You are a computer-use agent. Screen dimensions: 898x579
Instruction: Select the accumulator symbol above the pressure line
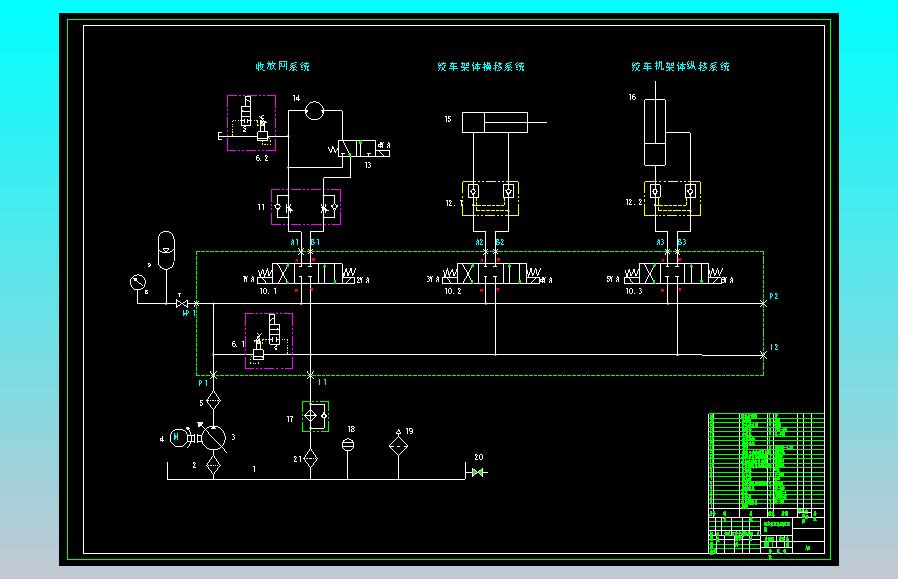click(166, 250)
